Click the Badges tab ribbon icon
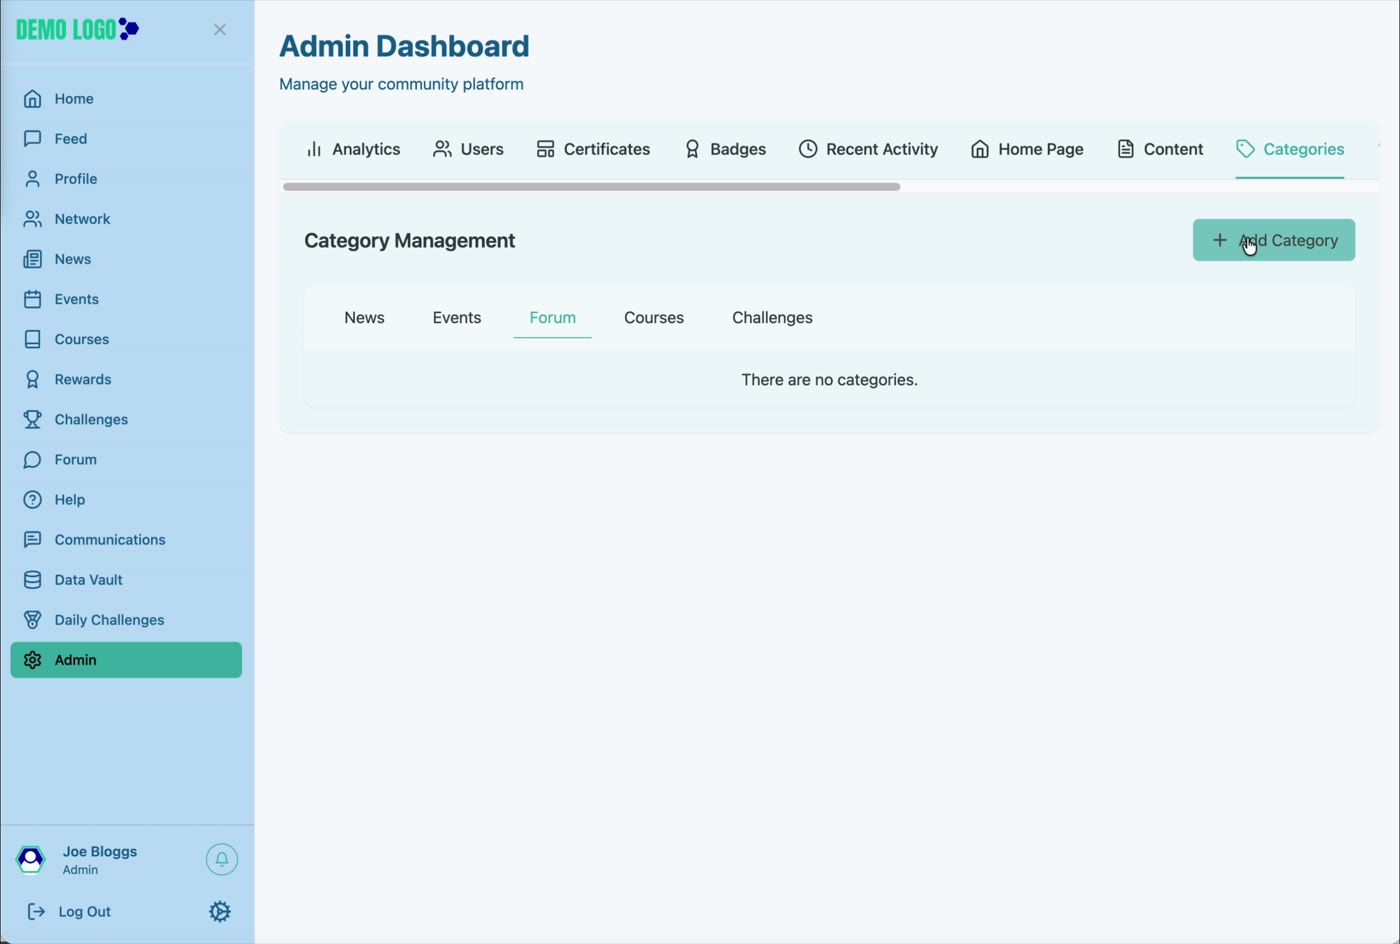This screenshot has width=1400, height=944. tap(692, 149)
